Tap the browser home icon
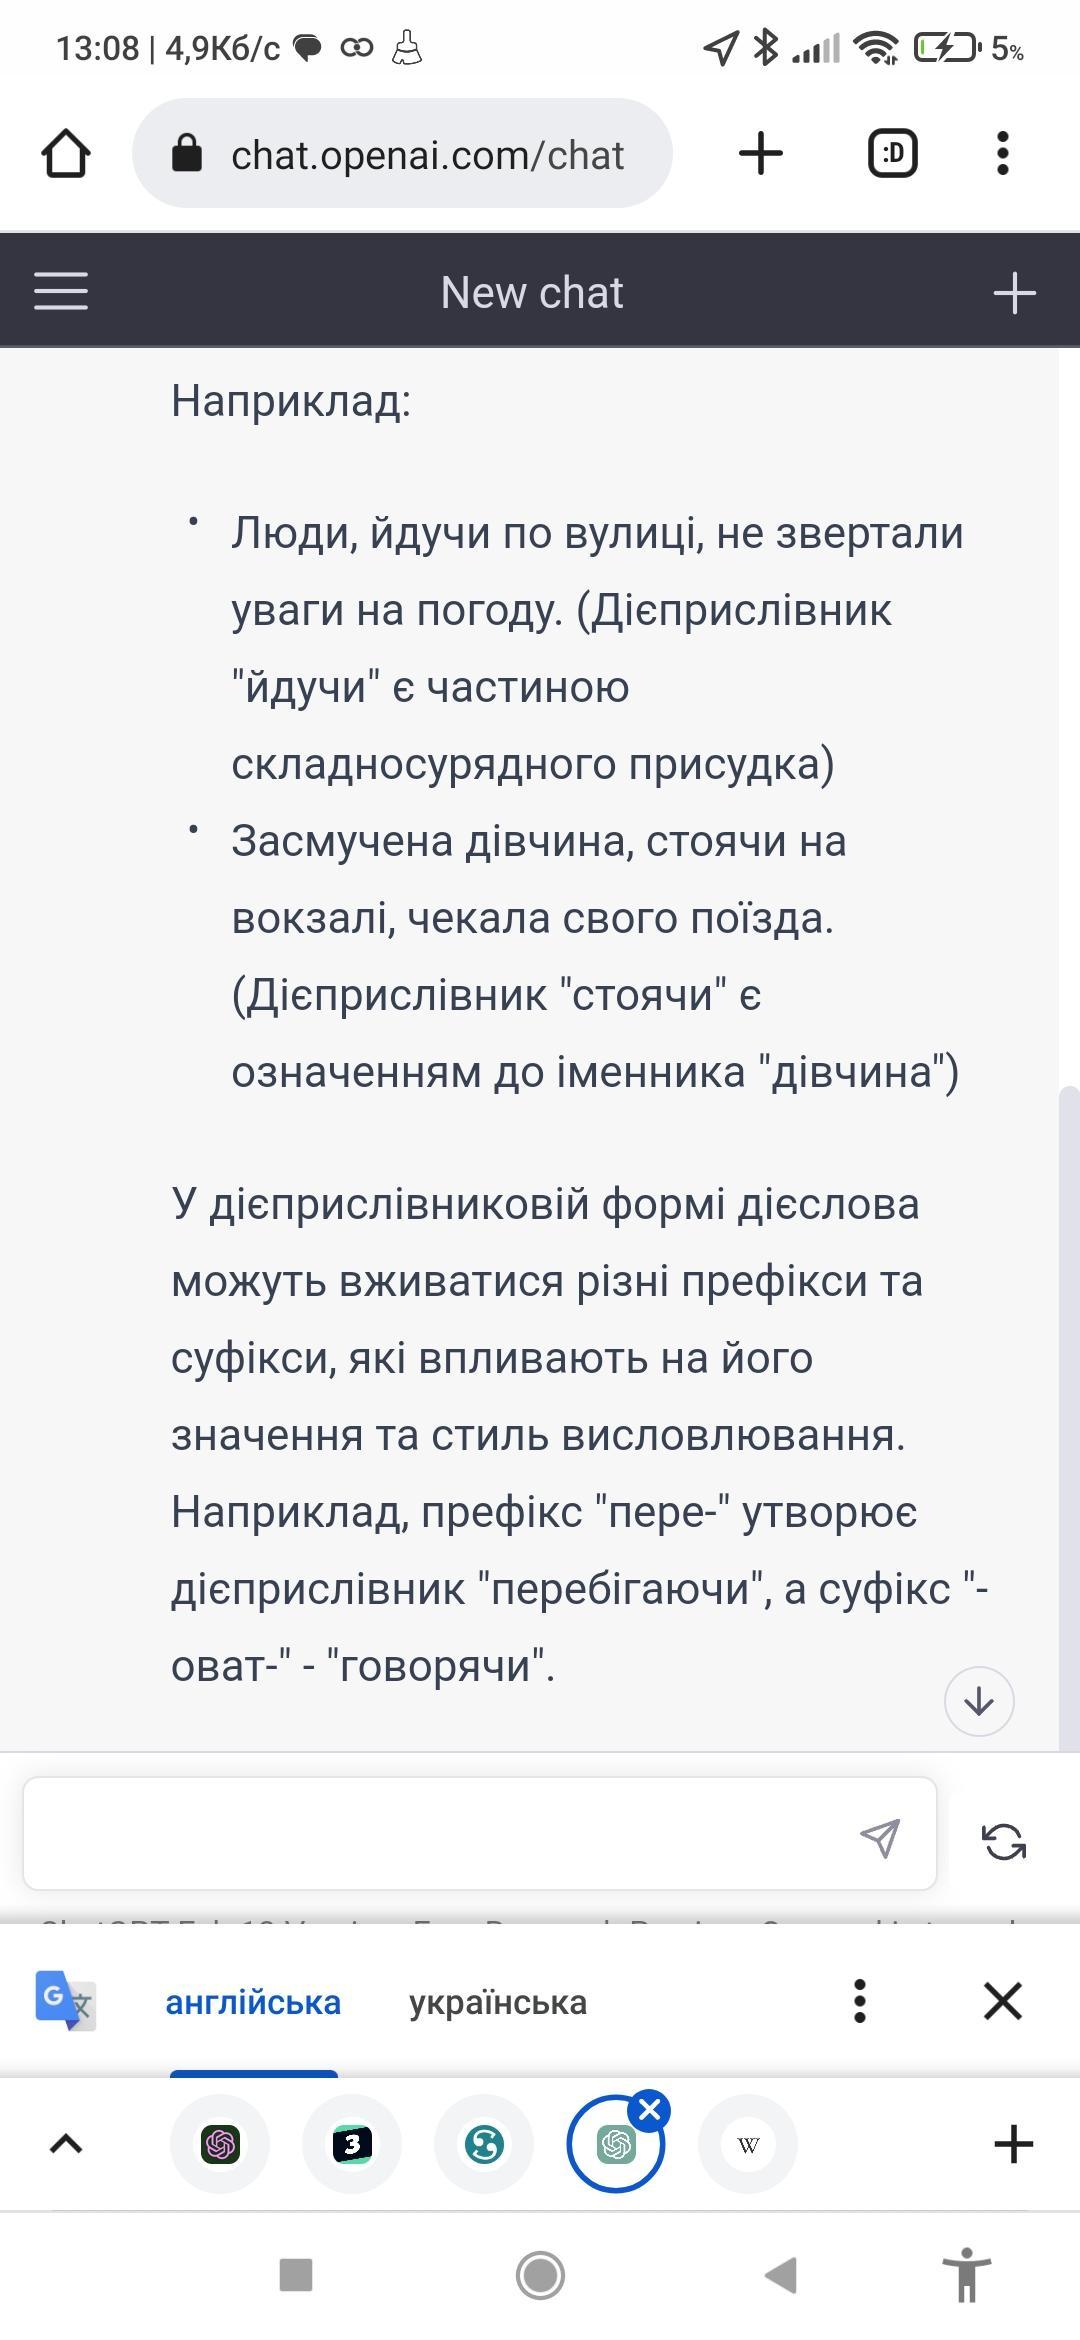Screen dimensions: 1080x2340 click(x=66, y=154)
